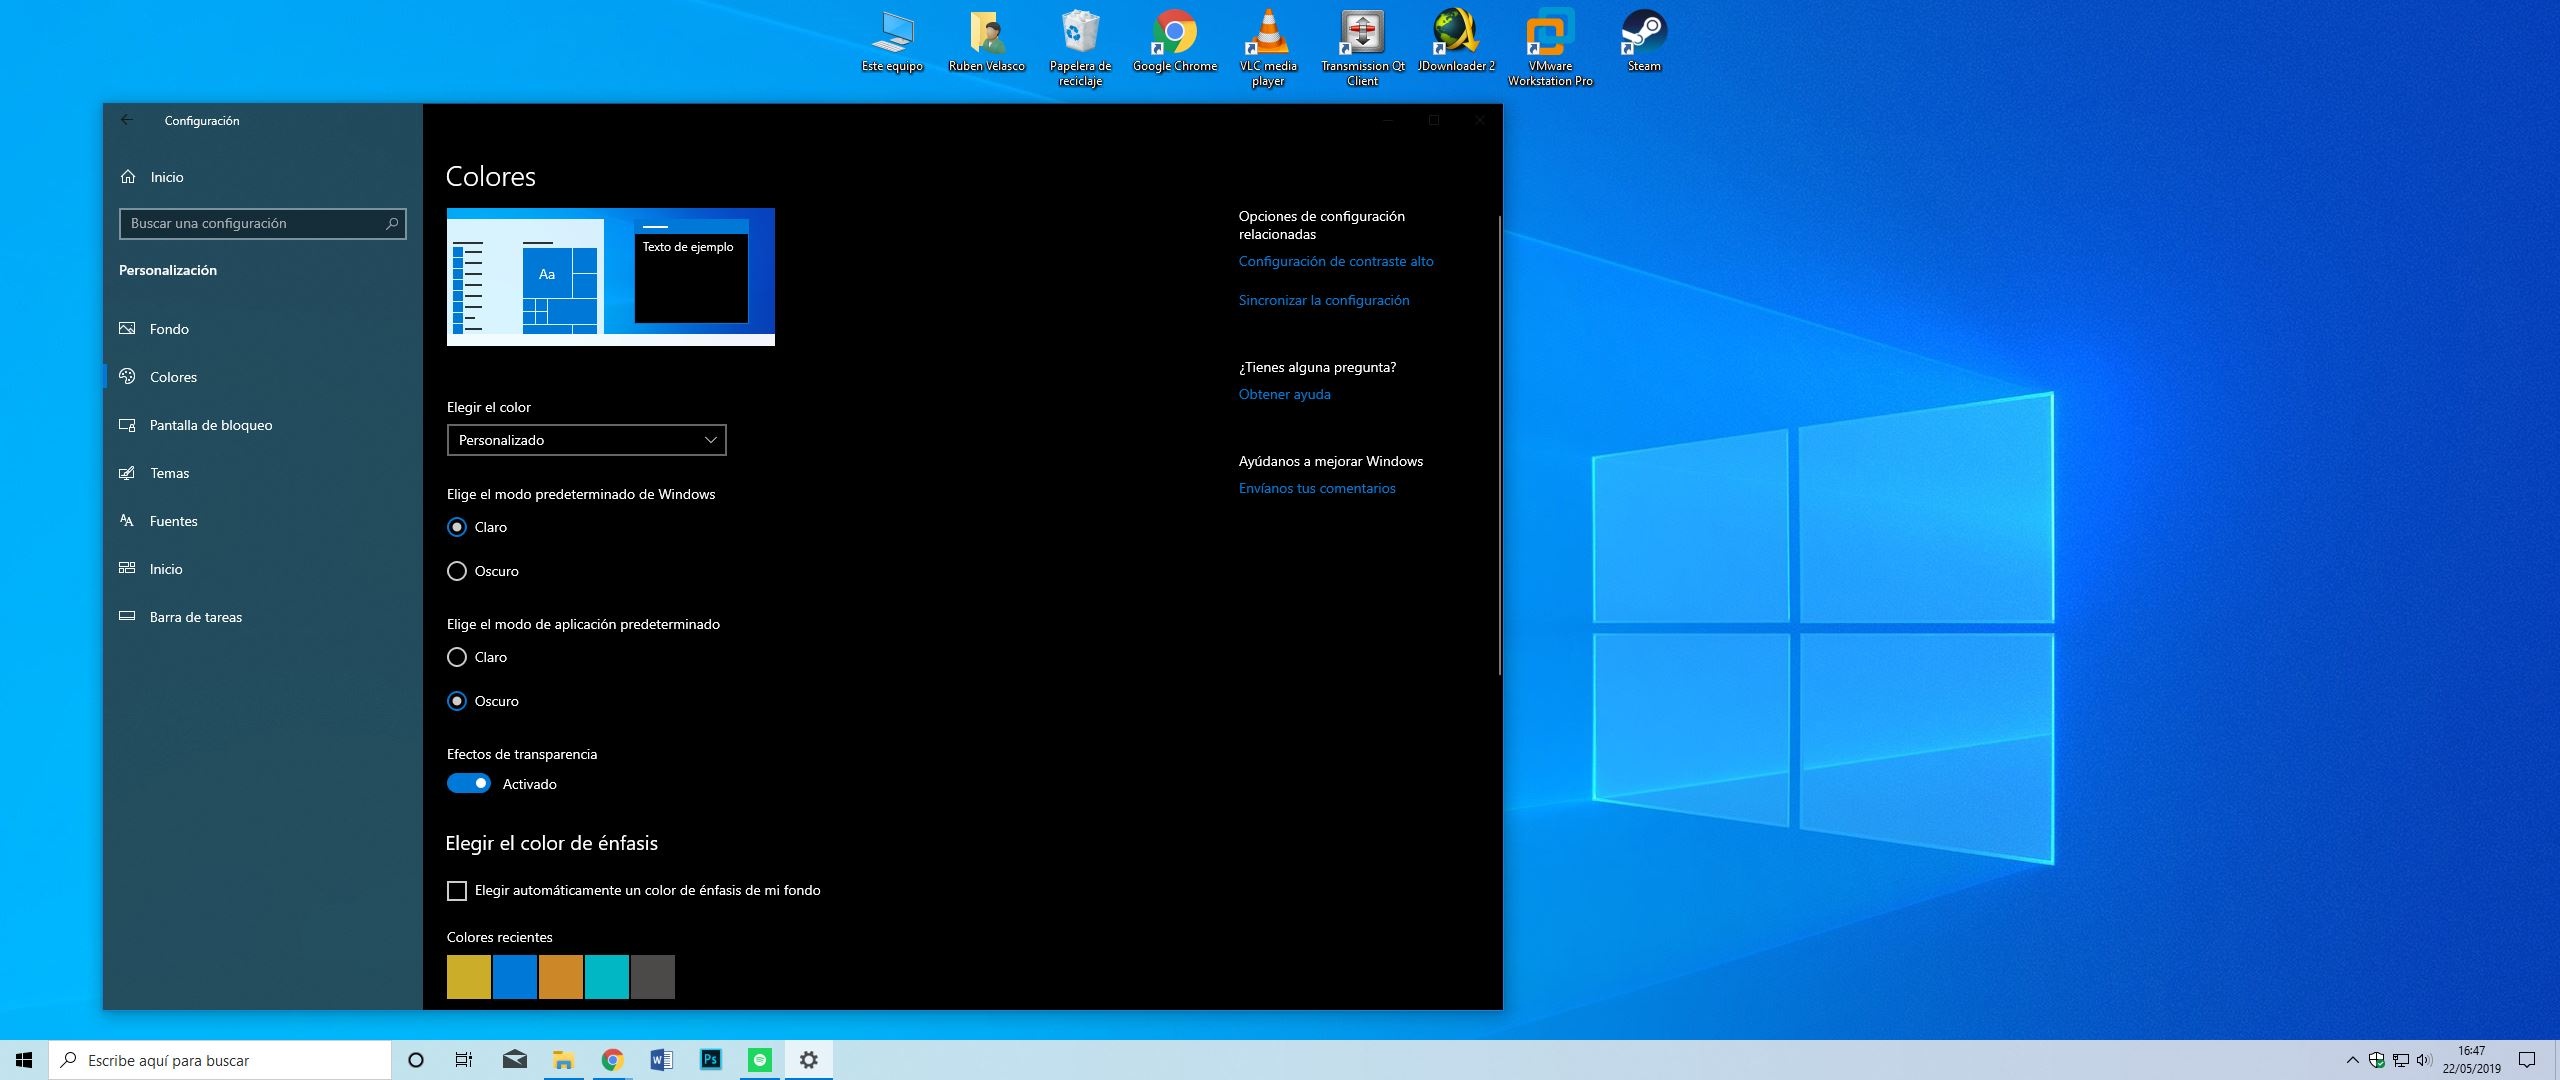Click the back arrow in Configuración
This screenshot has width=2560, height=1080.
click(x=127, y=120)
